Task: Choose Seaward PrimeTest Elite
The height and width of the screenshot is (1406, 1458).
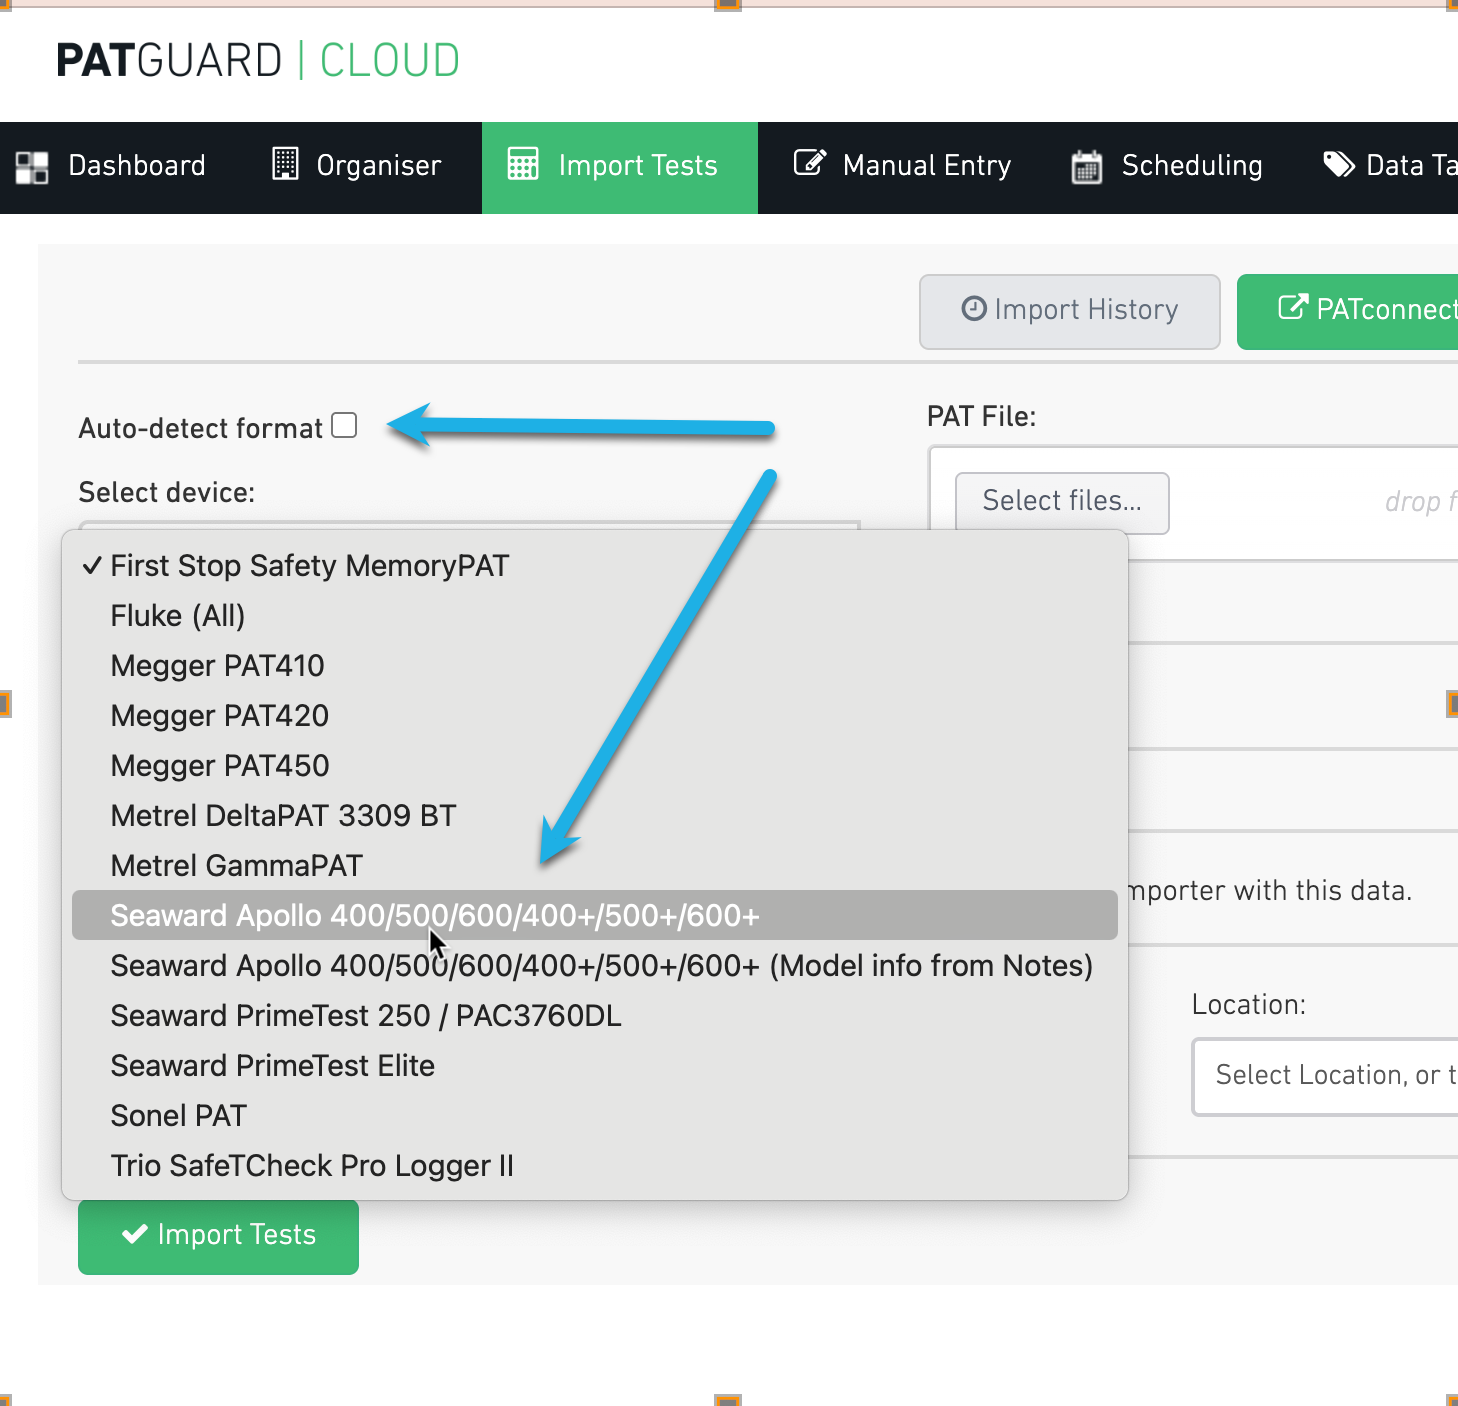Action: (595, 1066)
